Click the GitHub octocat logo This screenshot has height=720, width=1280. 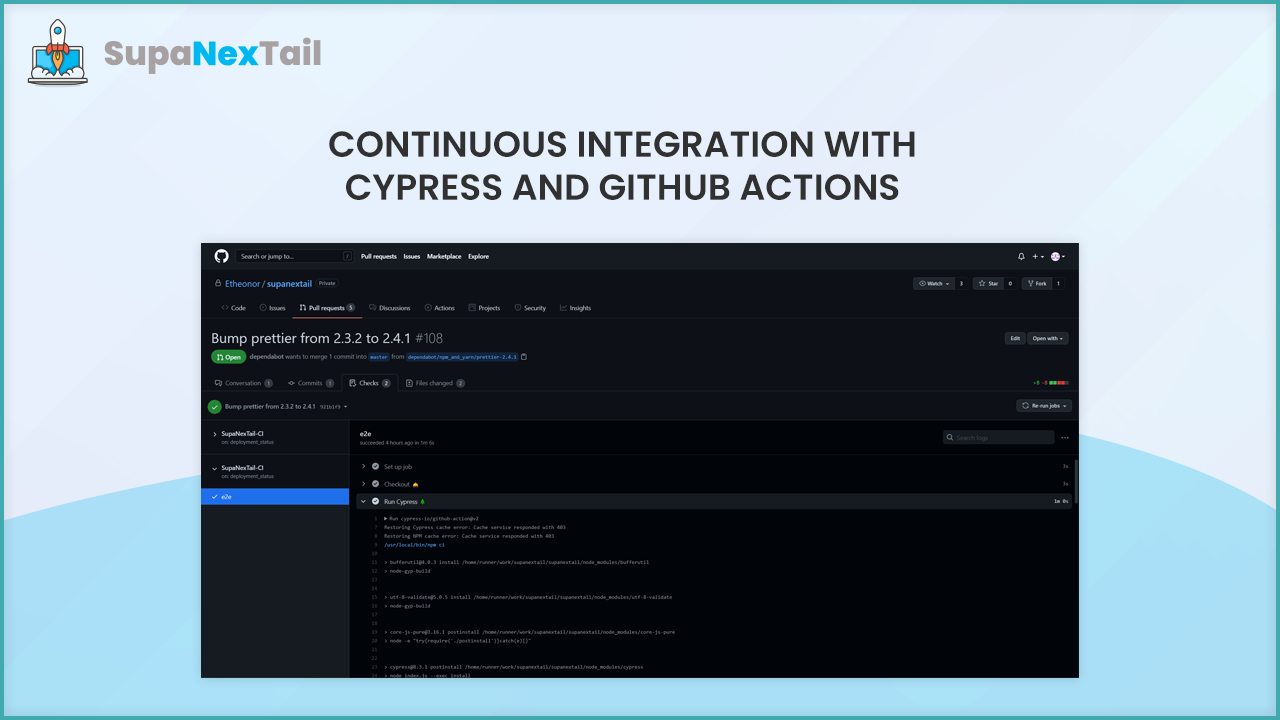(x=222, y=256)
